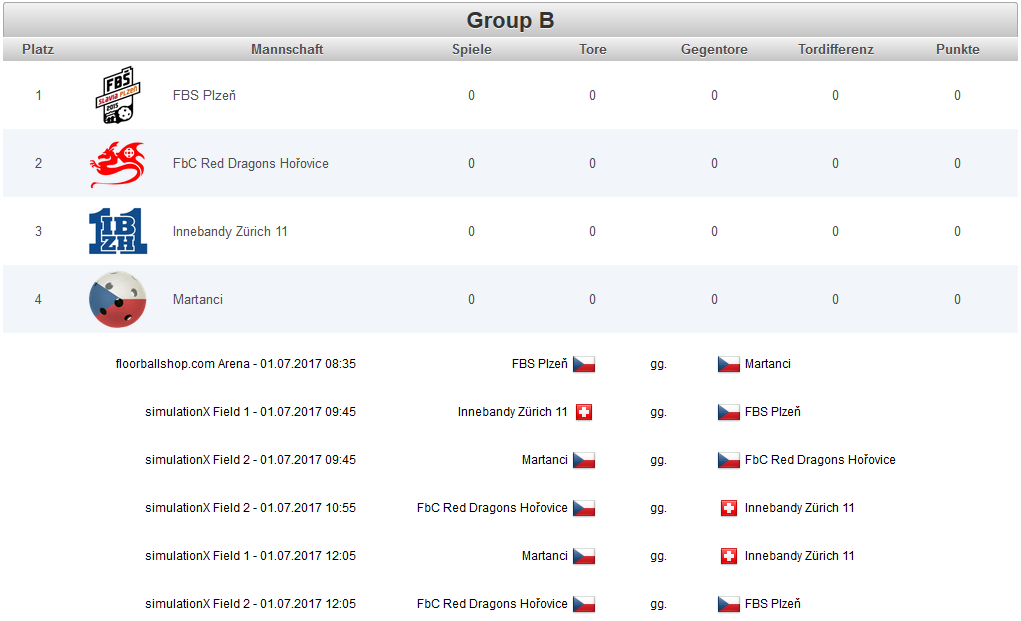This screenshot has height=621, width=1021.
Task: Click Czech flag beside FBS Plzeň in last match
Action: coord(729,604)
